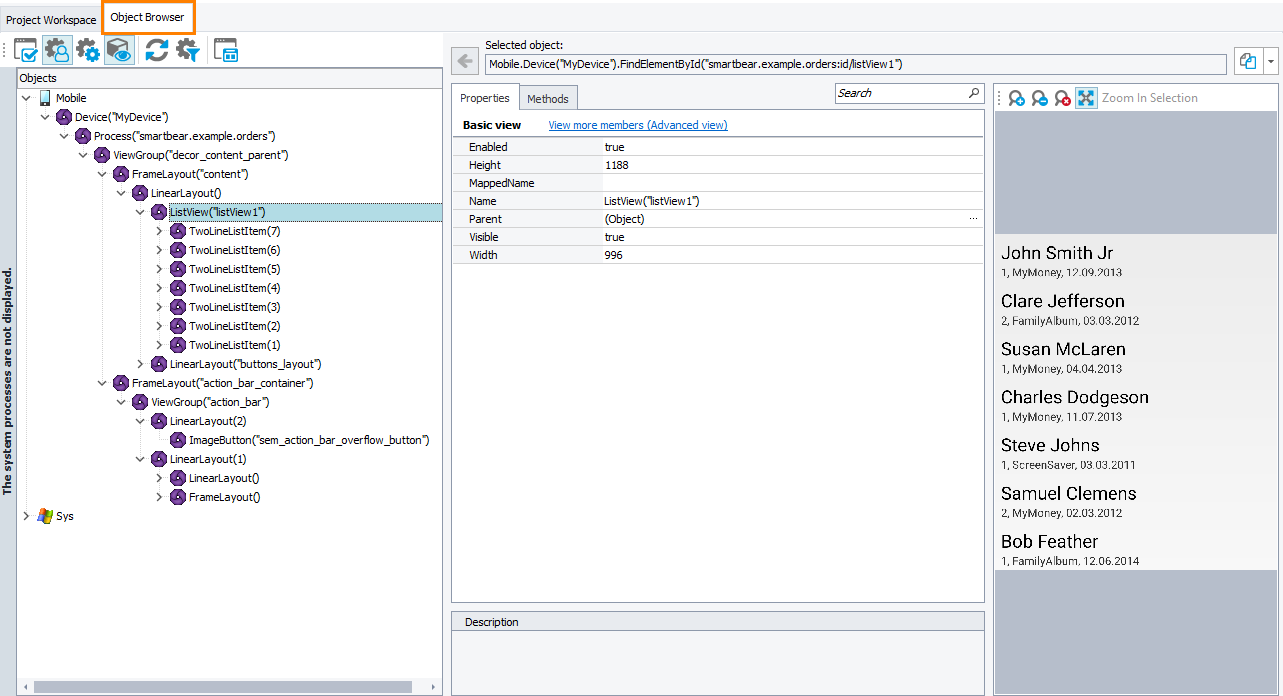Open the Project Workspace tab
Viewport: 1283px width, 696px height.
(x=50, y=18)
